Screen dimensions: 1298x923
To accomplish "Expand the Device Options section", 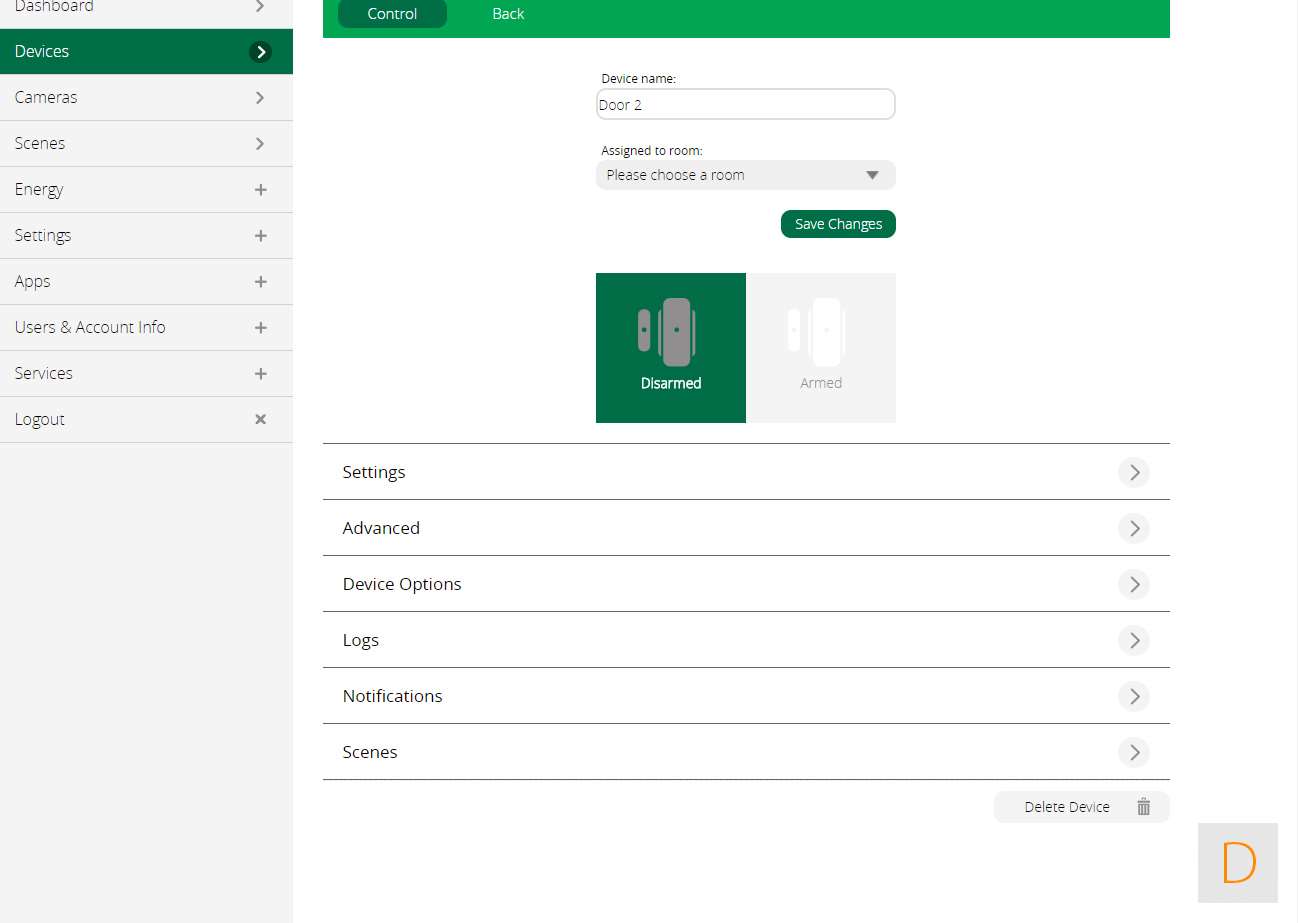I will tap(1133, 584).
